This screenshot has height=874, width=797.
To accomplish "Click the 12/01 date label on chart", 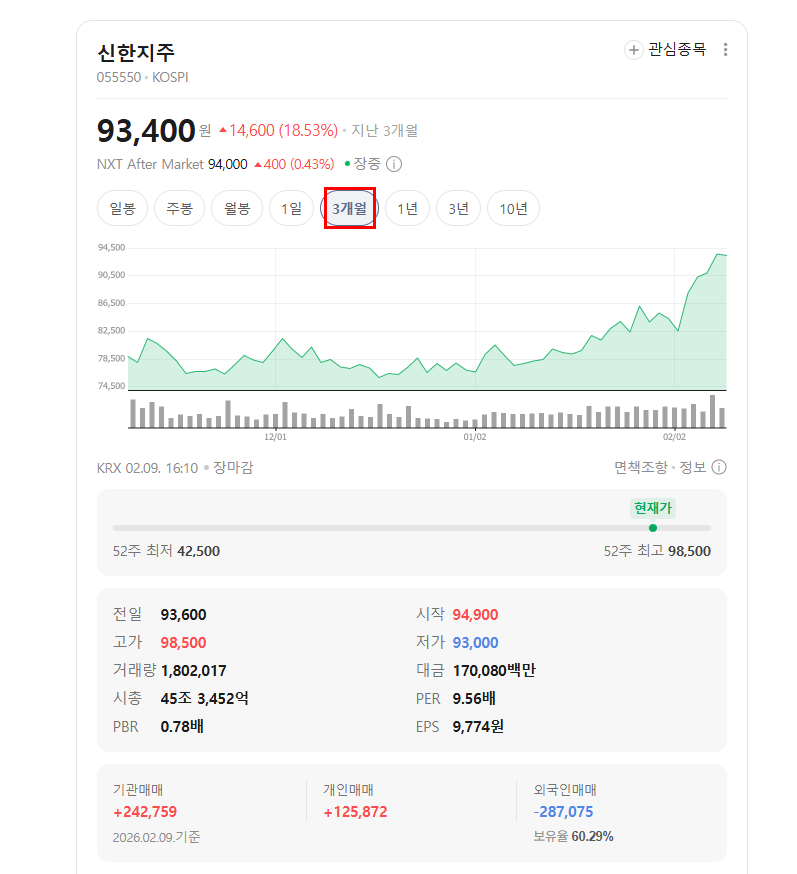I will pyautogui.click(x=275, y=437).
